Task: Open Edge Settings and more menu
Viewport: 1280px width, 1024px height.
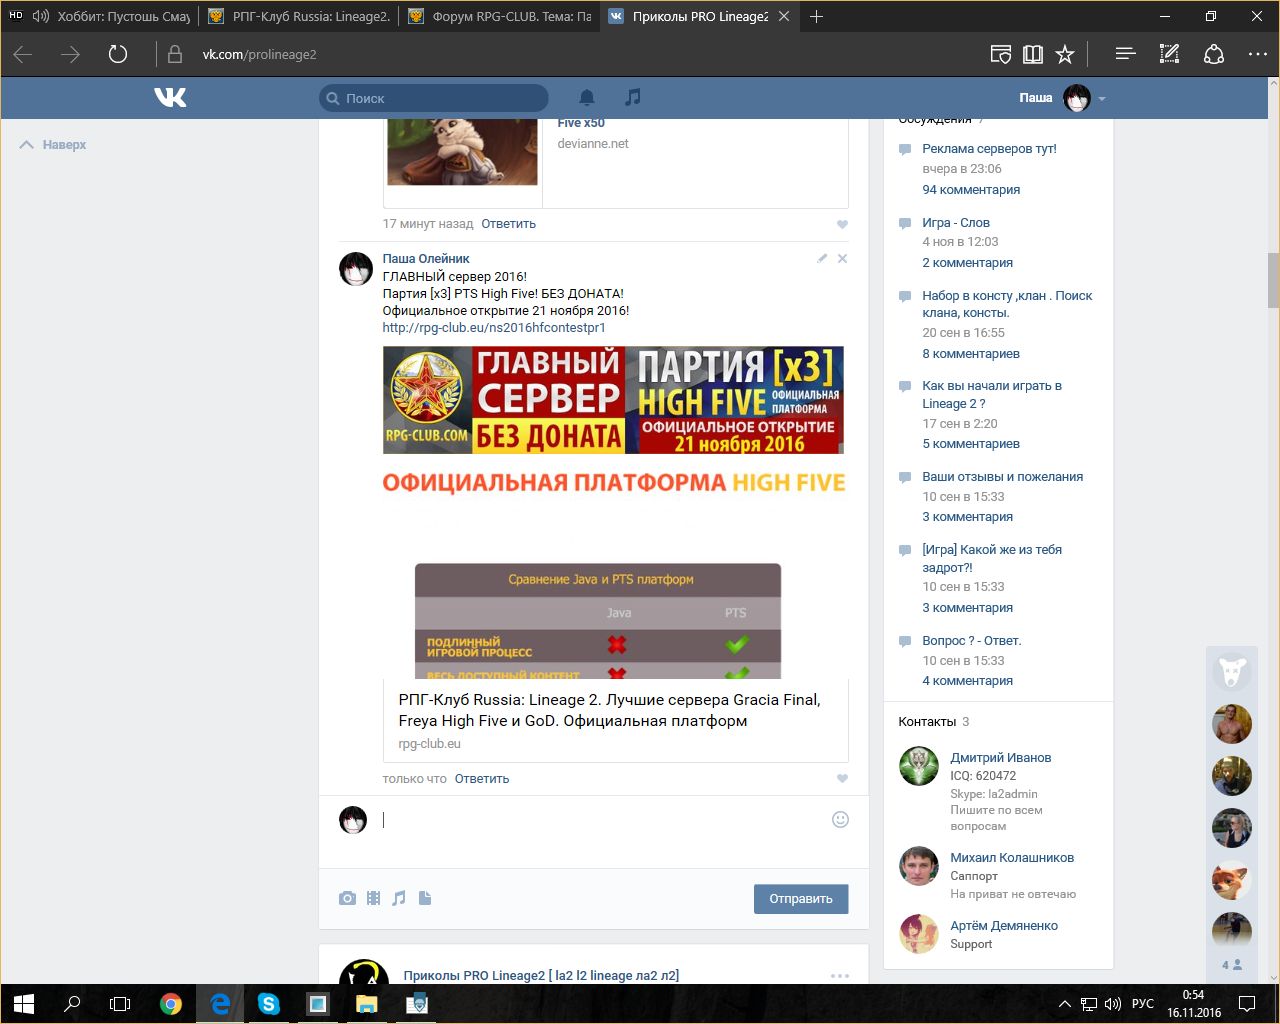Action: [1258, 54]
